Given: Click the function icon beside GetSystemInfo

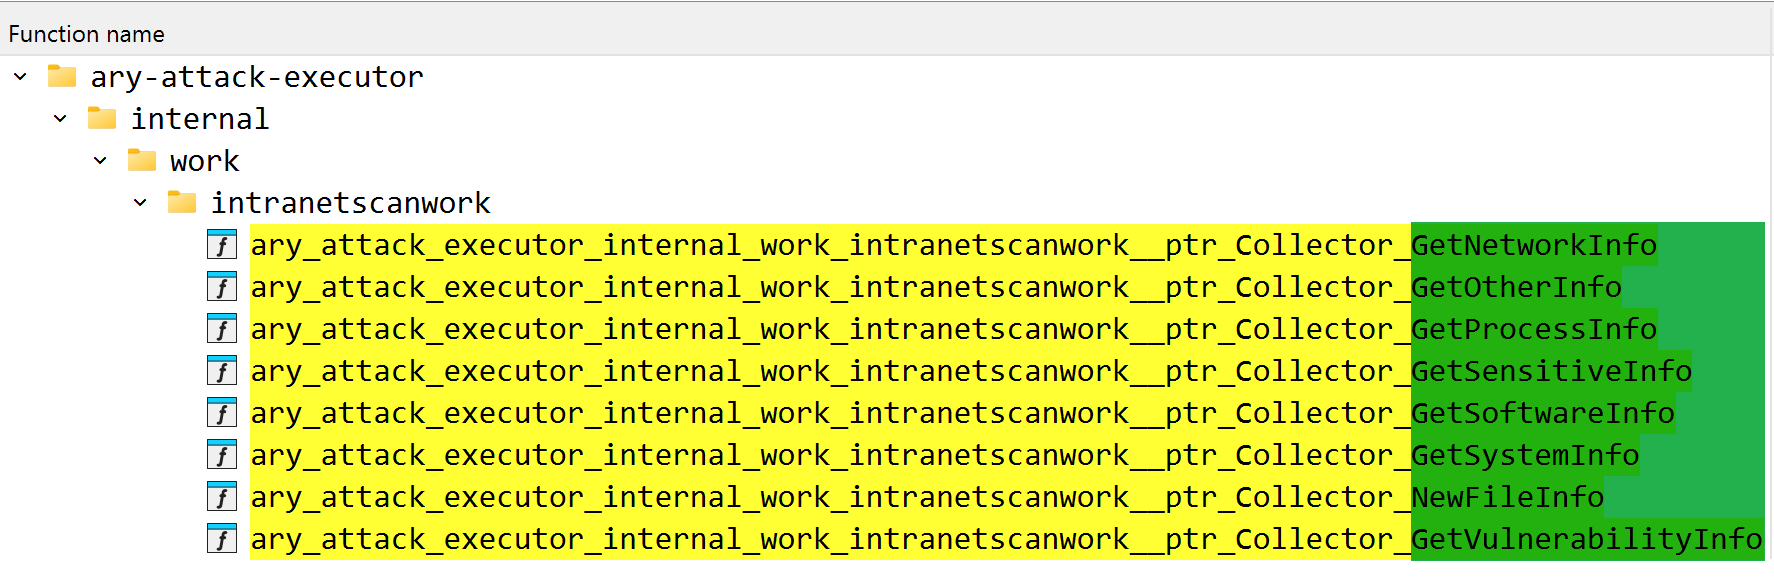Looking at the screenshot, I should click(221, 455).
